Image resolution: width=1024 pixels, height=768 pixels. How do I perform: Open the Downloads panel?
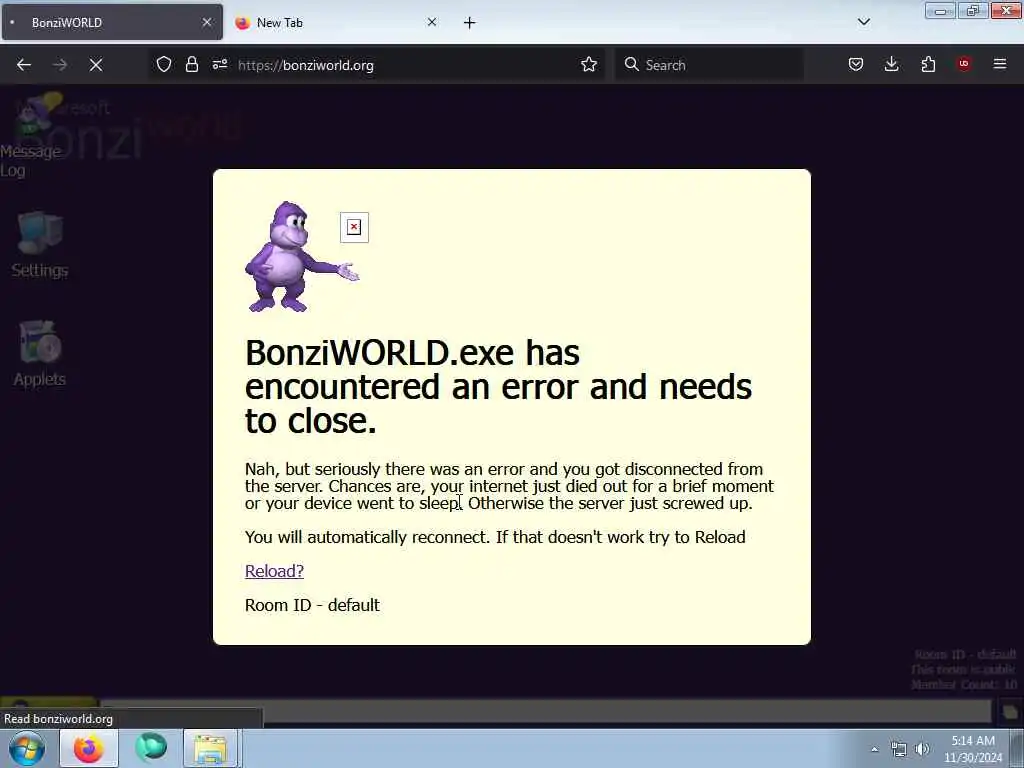tap(891, 65)
